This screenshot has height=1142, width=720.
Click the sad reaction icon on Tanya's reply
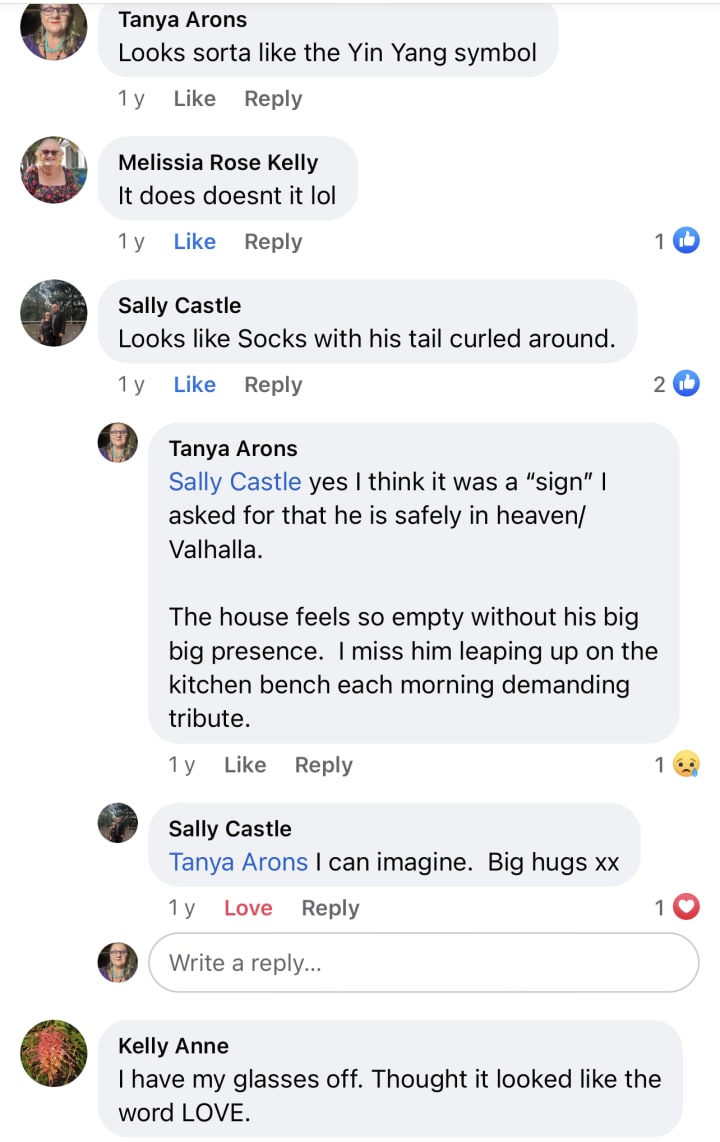pyautogui.click(x=686, y=765)
